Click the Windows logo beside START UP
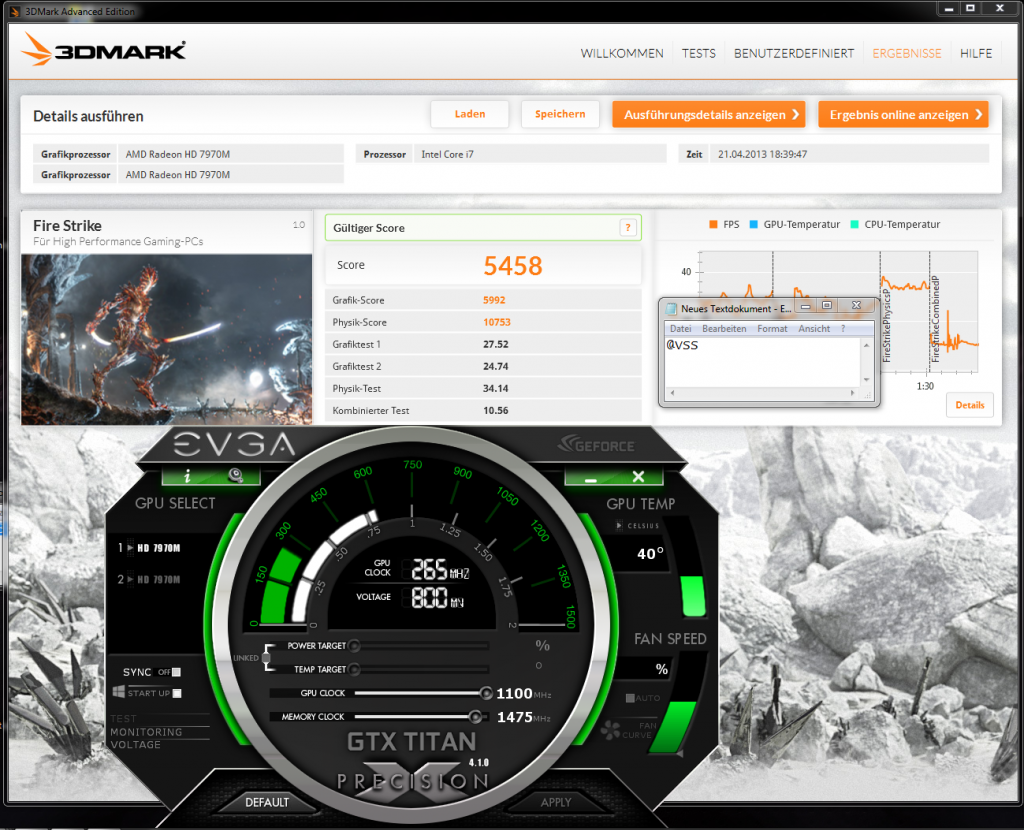This screenshot has height=830, width=1024. pyautogui.click(x=119, y=692)
